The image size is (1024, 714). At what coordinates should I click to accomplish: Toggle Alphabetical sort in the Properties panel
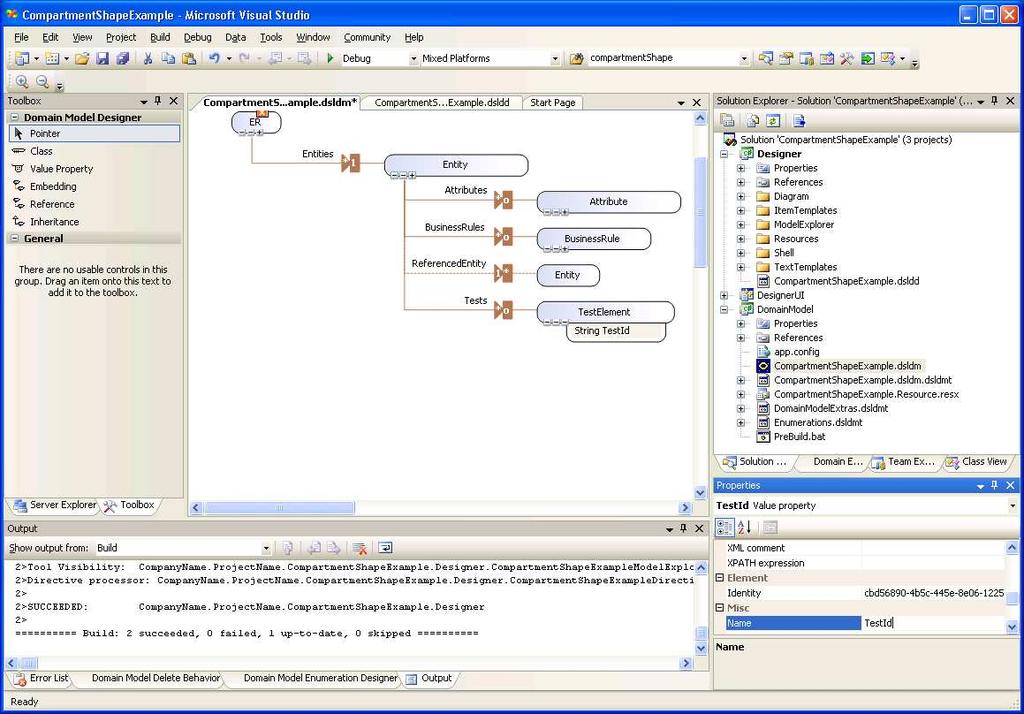click(x=744, y=527)
